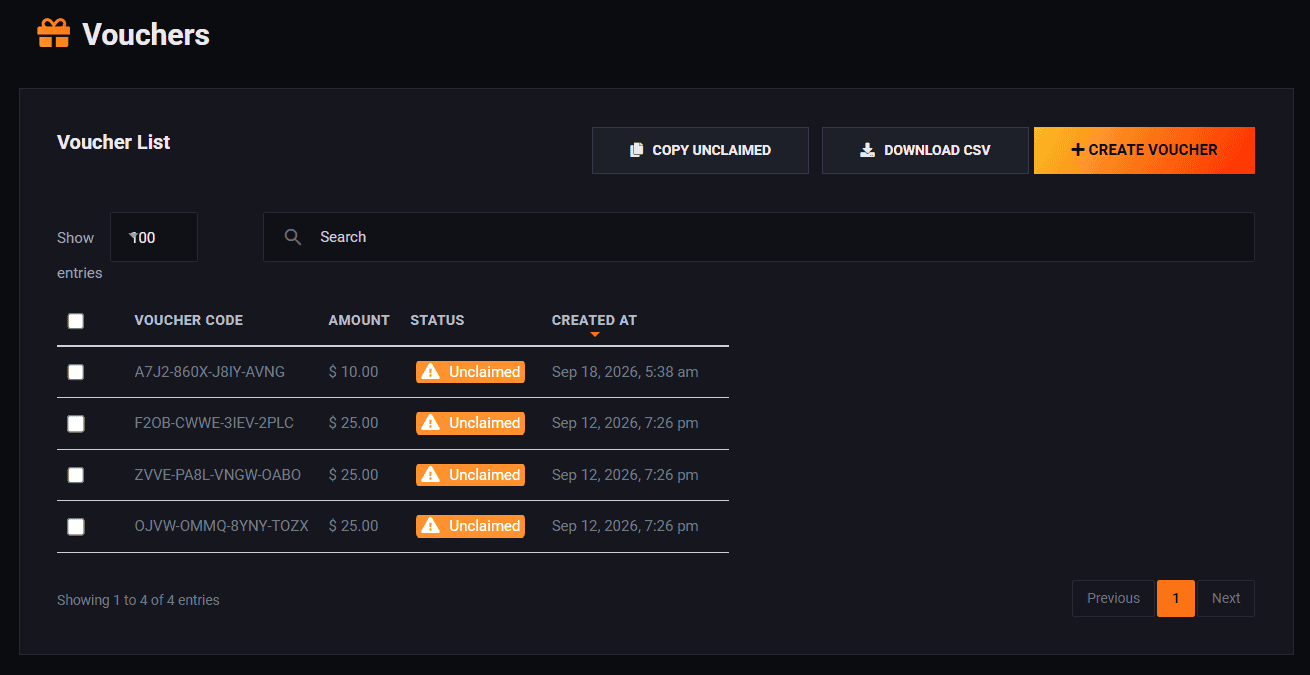Click the Voucher List heading
Screen dimensions: 1310x675
point(114,142)
